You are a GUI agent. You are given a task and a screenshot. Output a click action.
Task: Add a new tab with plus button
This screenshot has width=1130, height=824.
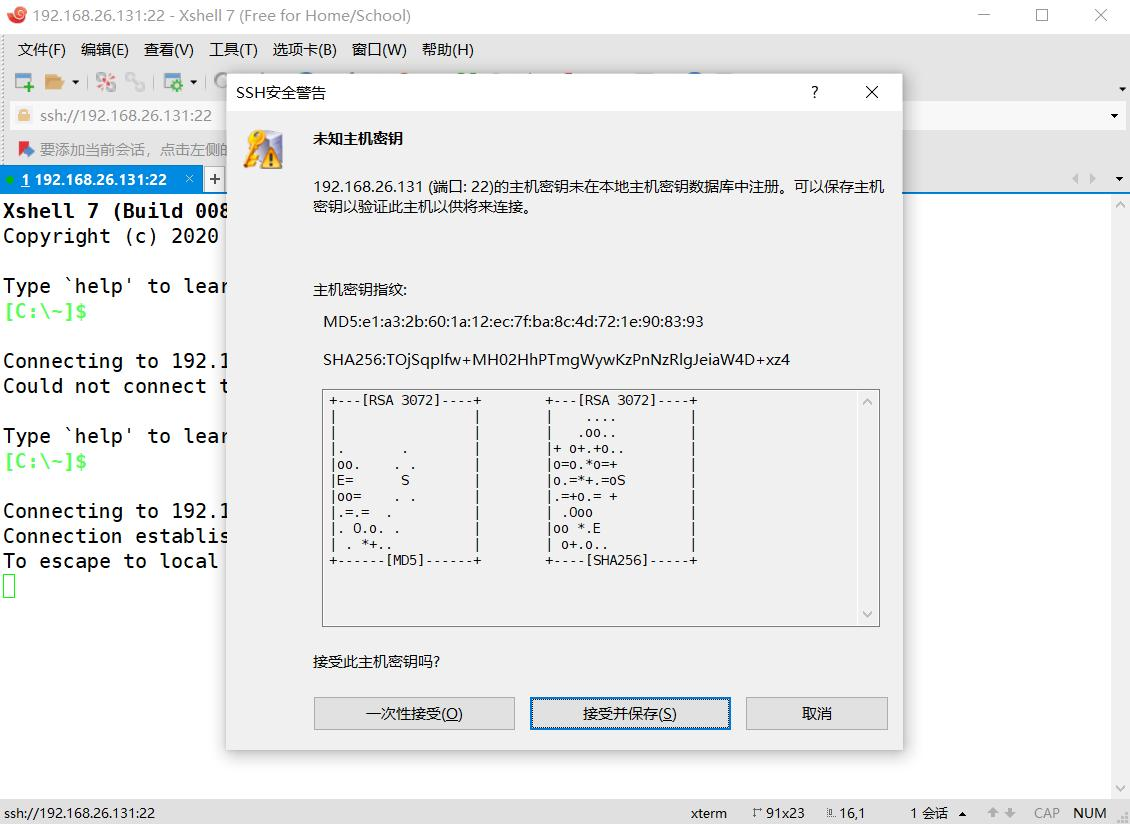pos(215,179)
